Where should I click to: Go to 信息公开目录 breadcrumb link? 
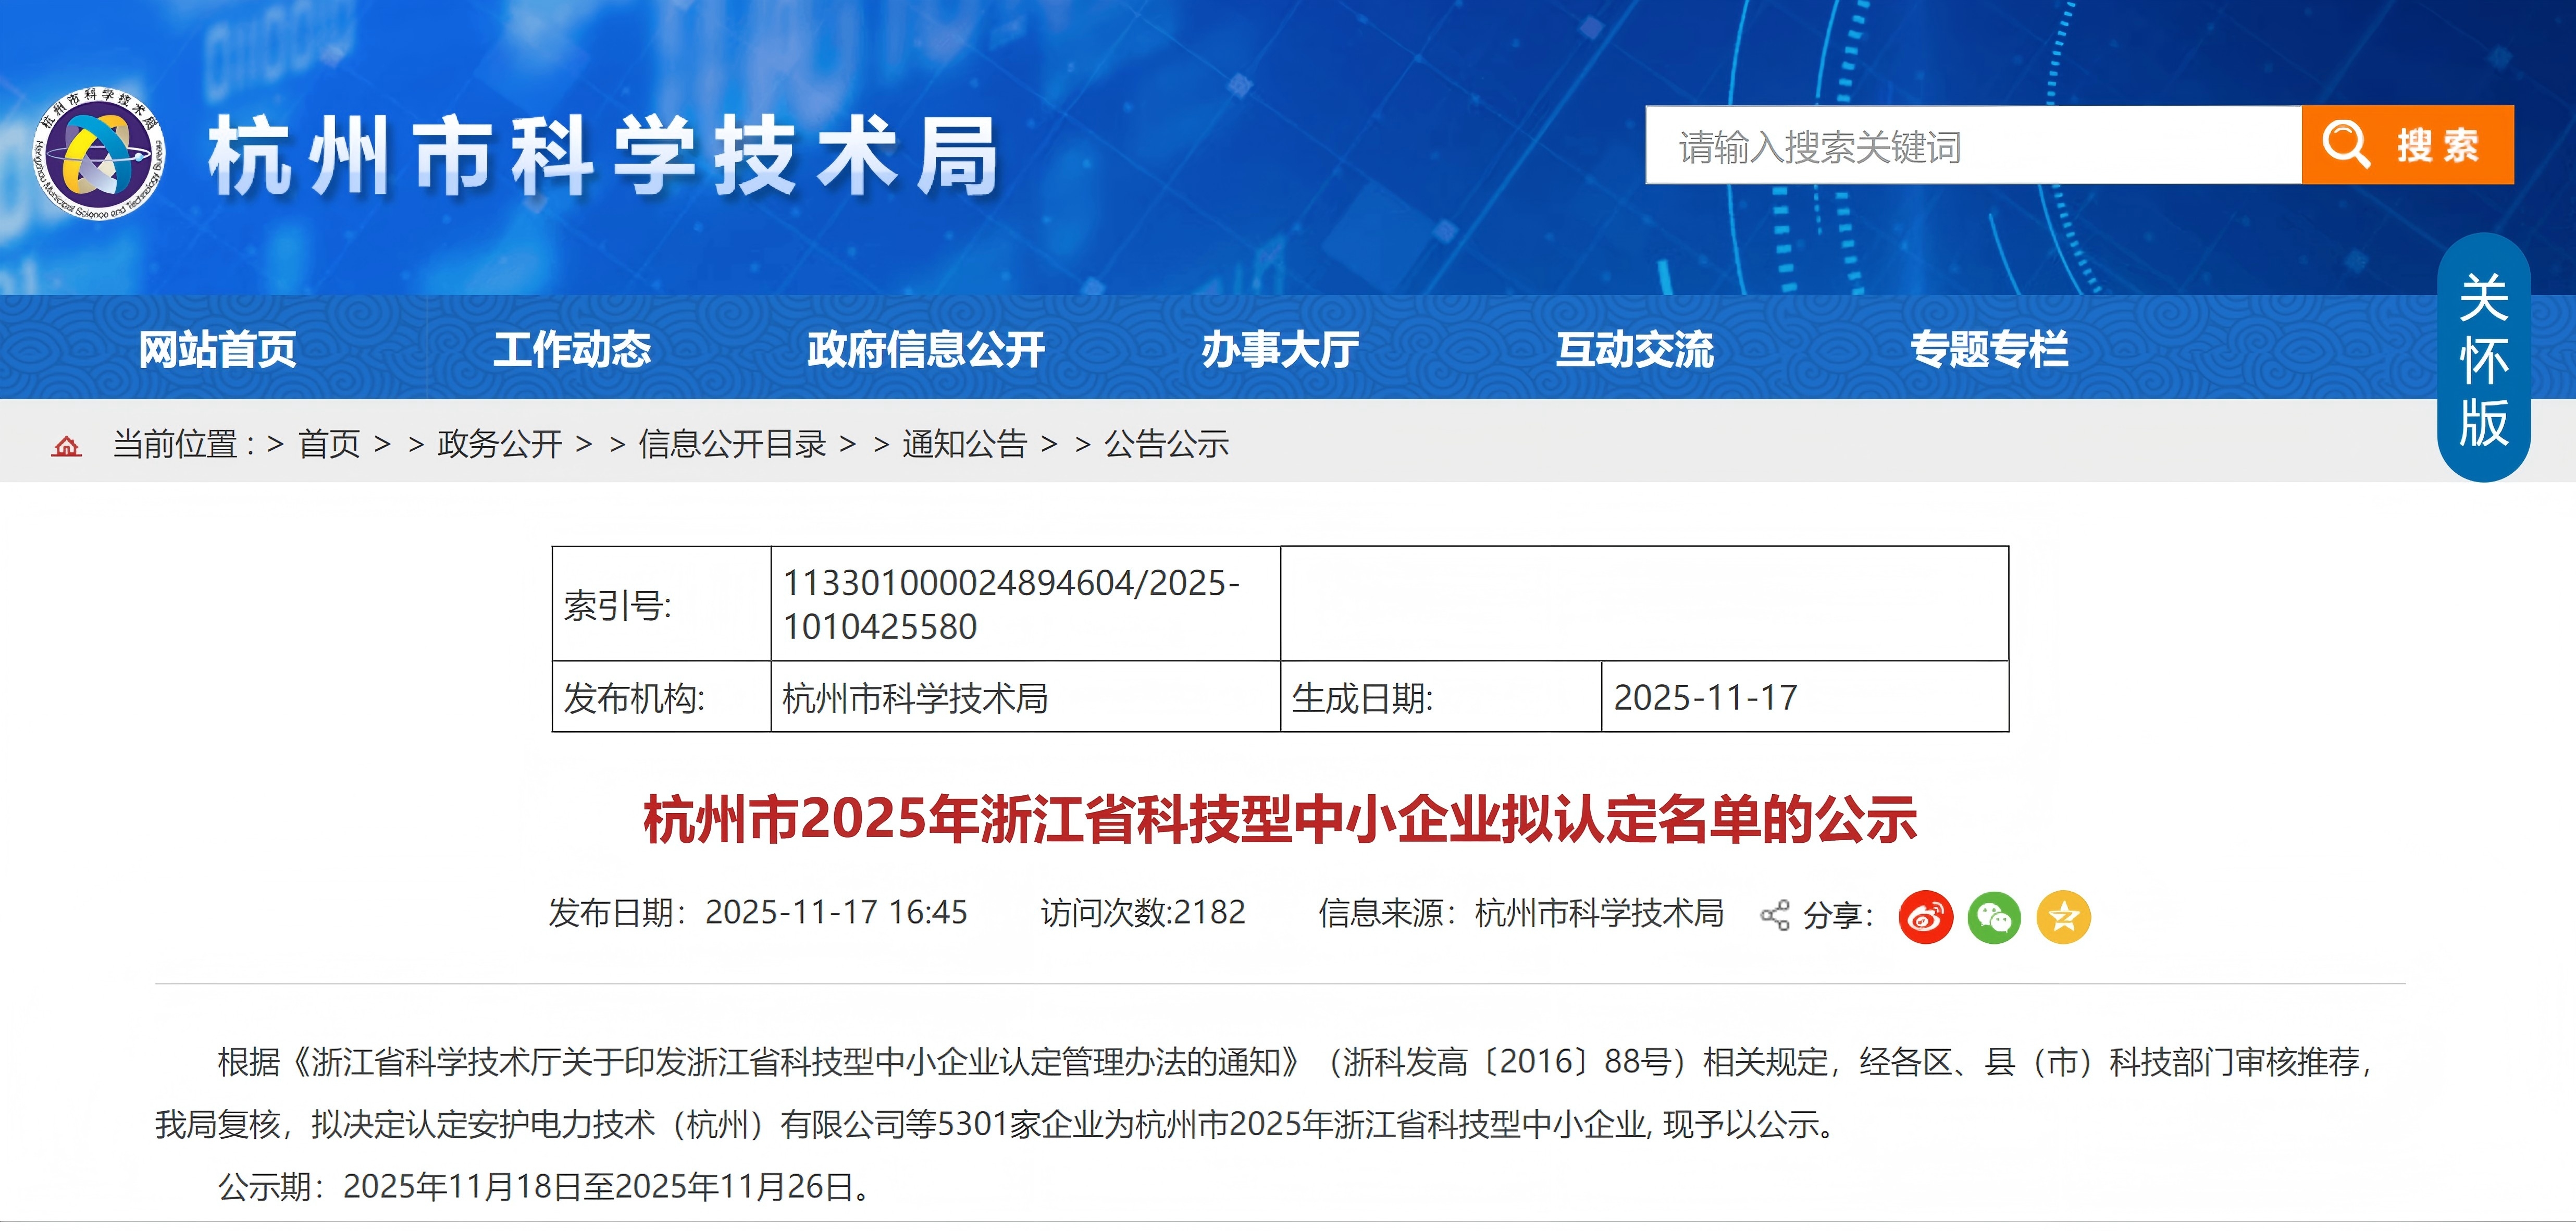tap(732, 444)
